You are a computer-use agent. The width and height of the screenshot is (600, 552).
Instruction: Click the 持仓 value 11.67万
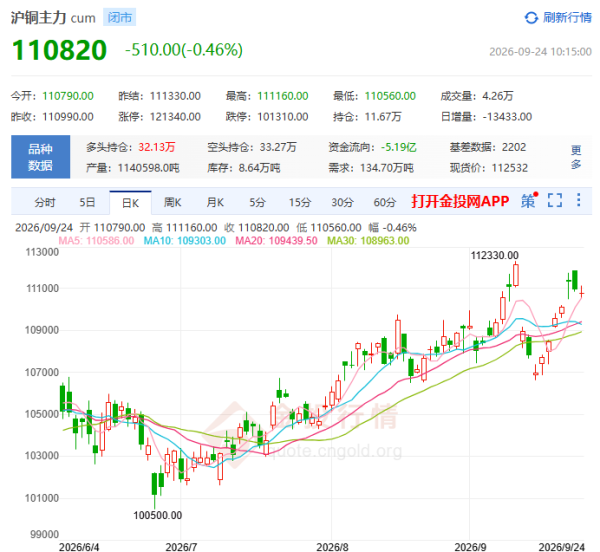click(383, 117)
